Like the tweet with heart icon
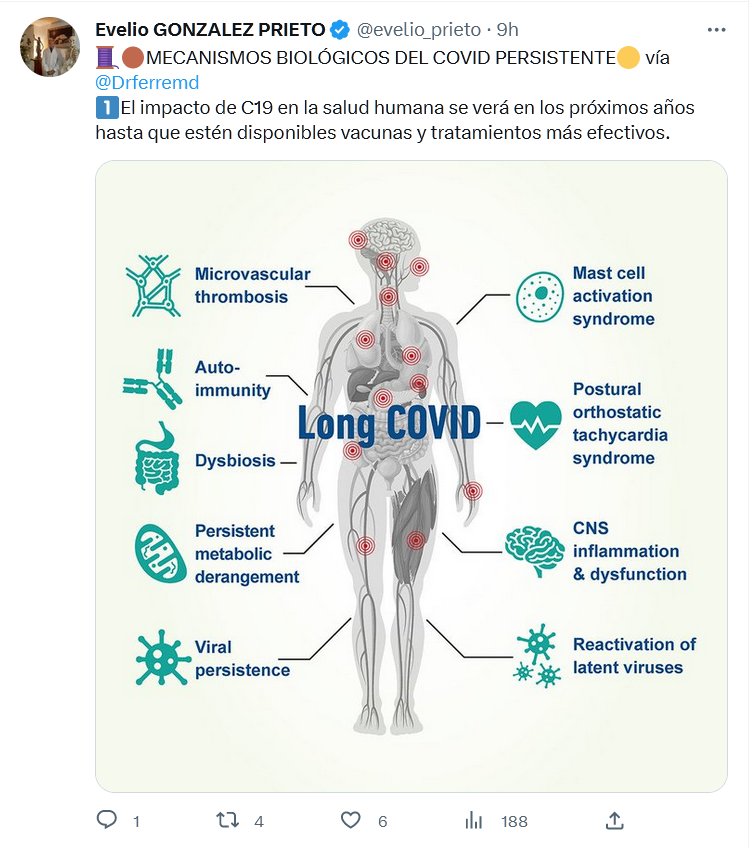The height and width of the screenshot is (848, 754). tap(350, 821)
